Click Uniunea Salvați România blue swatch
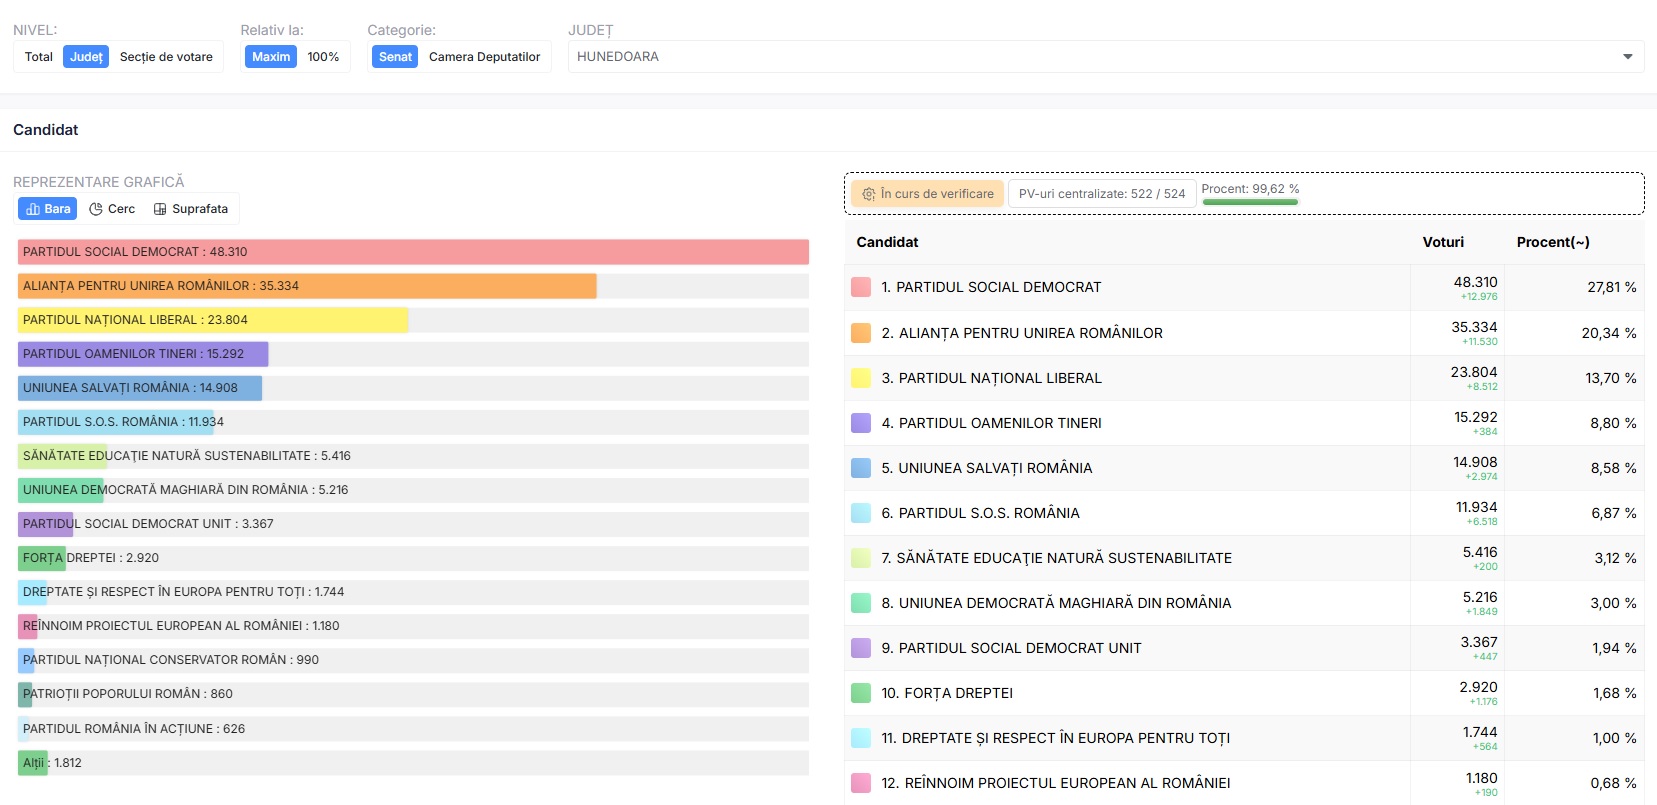 click(x=860, y=468)
